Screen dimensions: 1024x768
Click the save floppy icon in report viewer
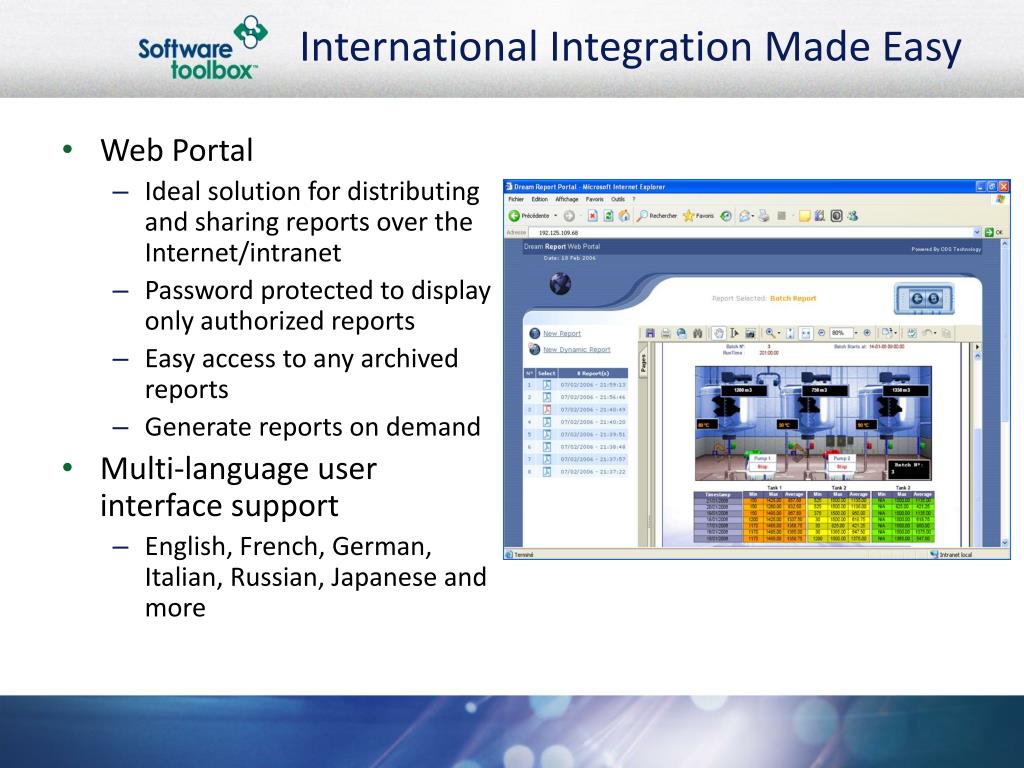coord(650,333)
